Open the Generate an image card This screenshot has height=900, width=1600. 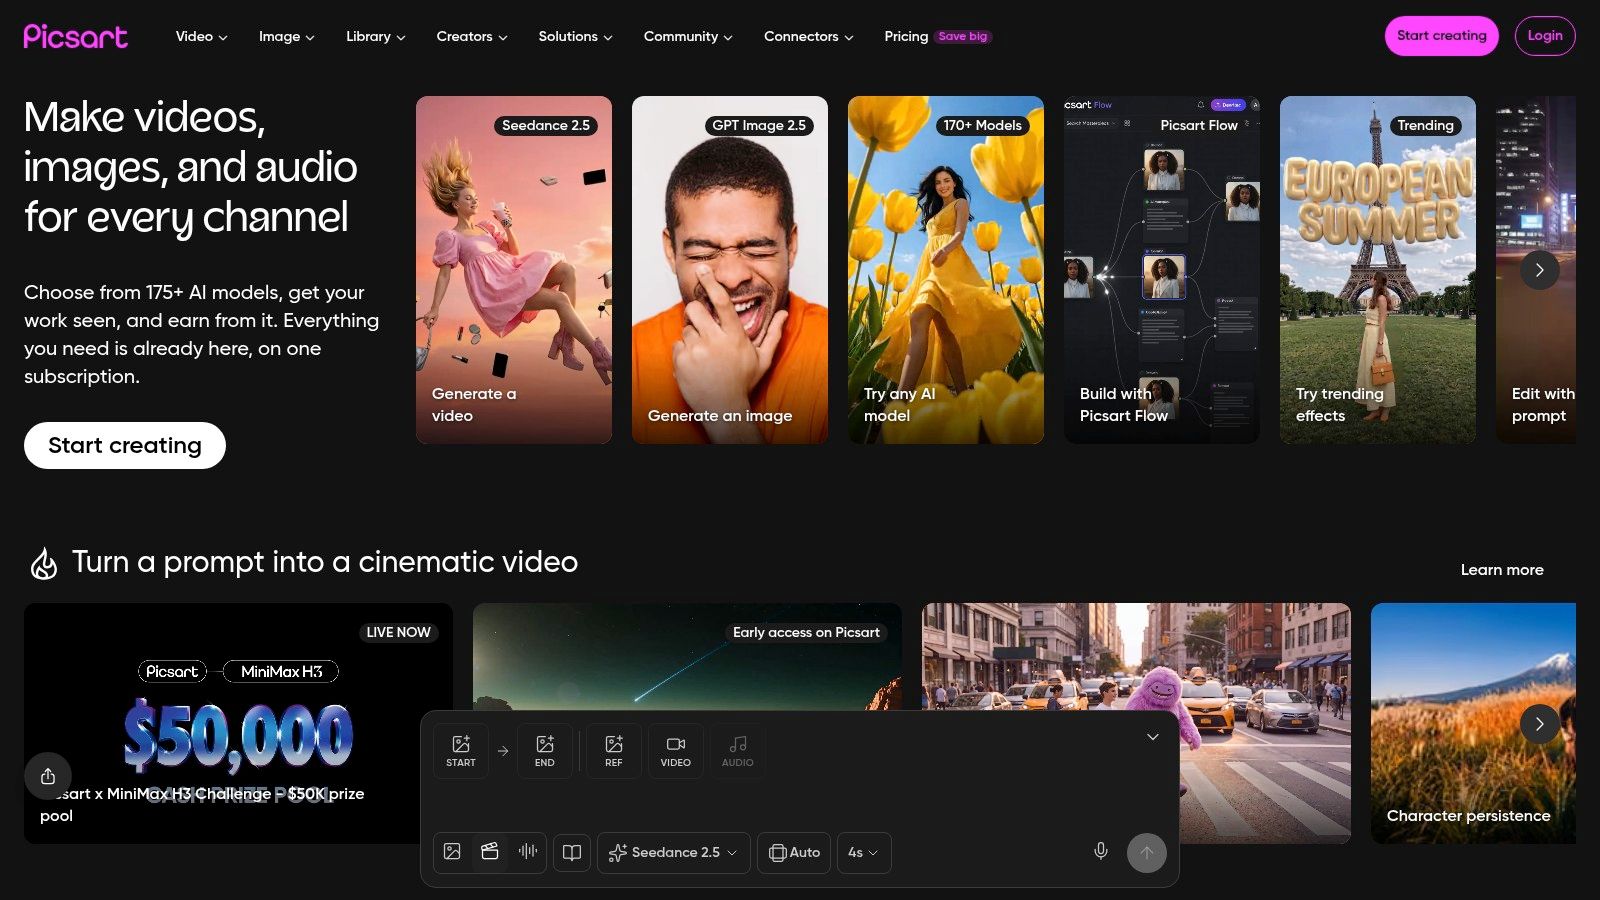[x=730, y=270]
